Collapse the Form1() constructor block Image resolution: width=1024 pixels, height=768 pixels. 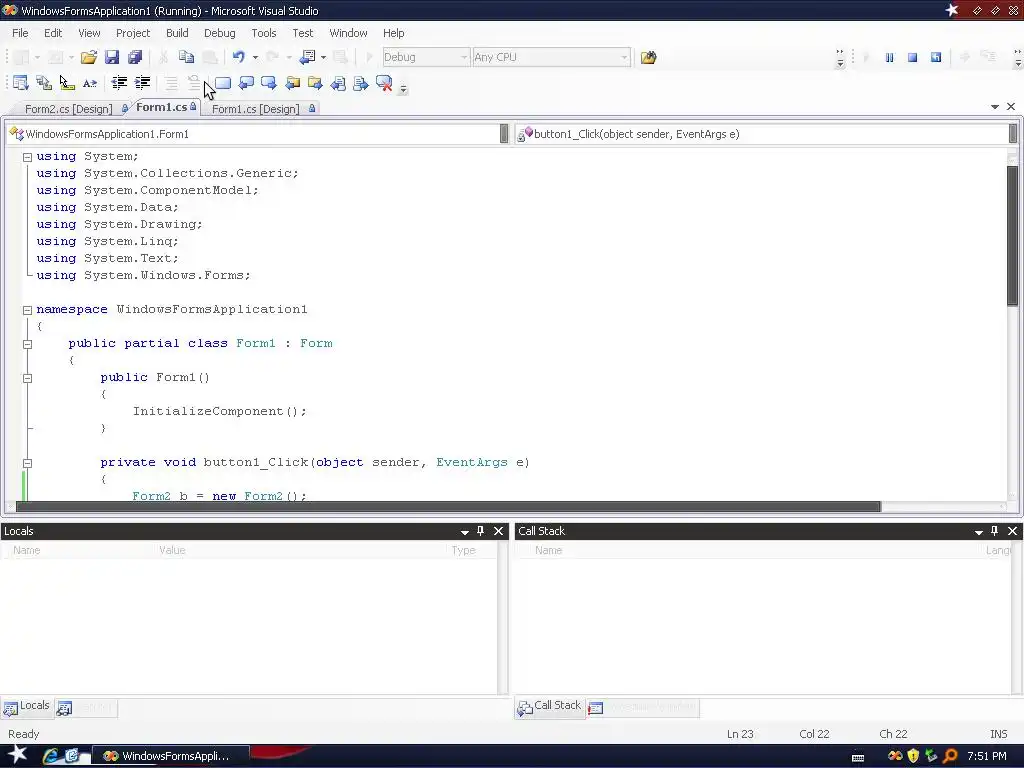point(27,377)
